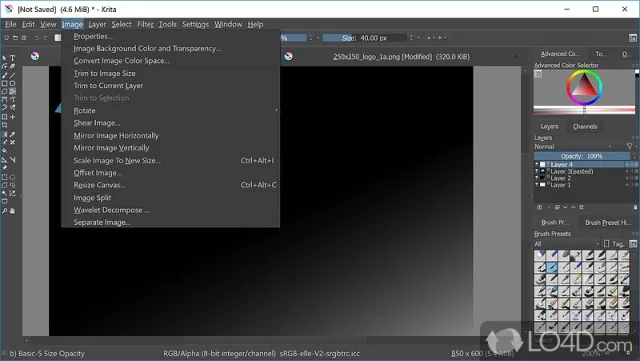Select the Line tool
This screenshot has height=361, width=640.
[x=13, y=75]
